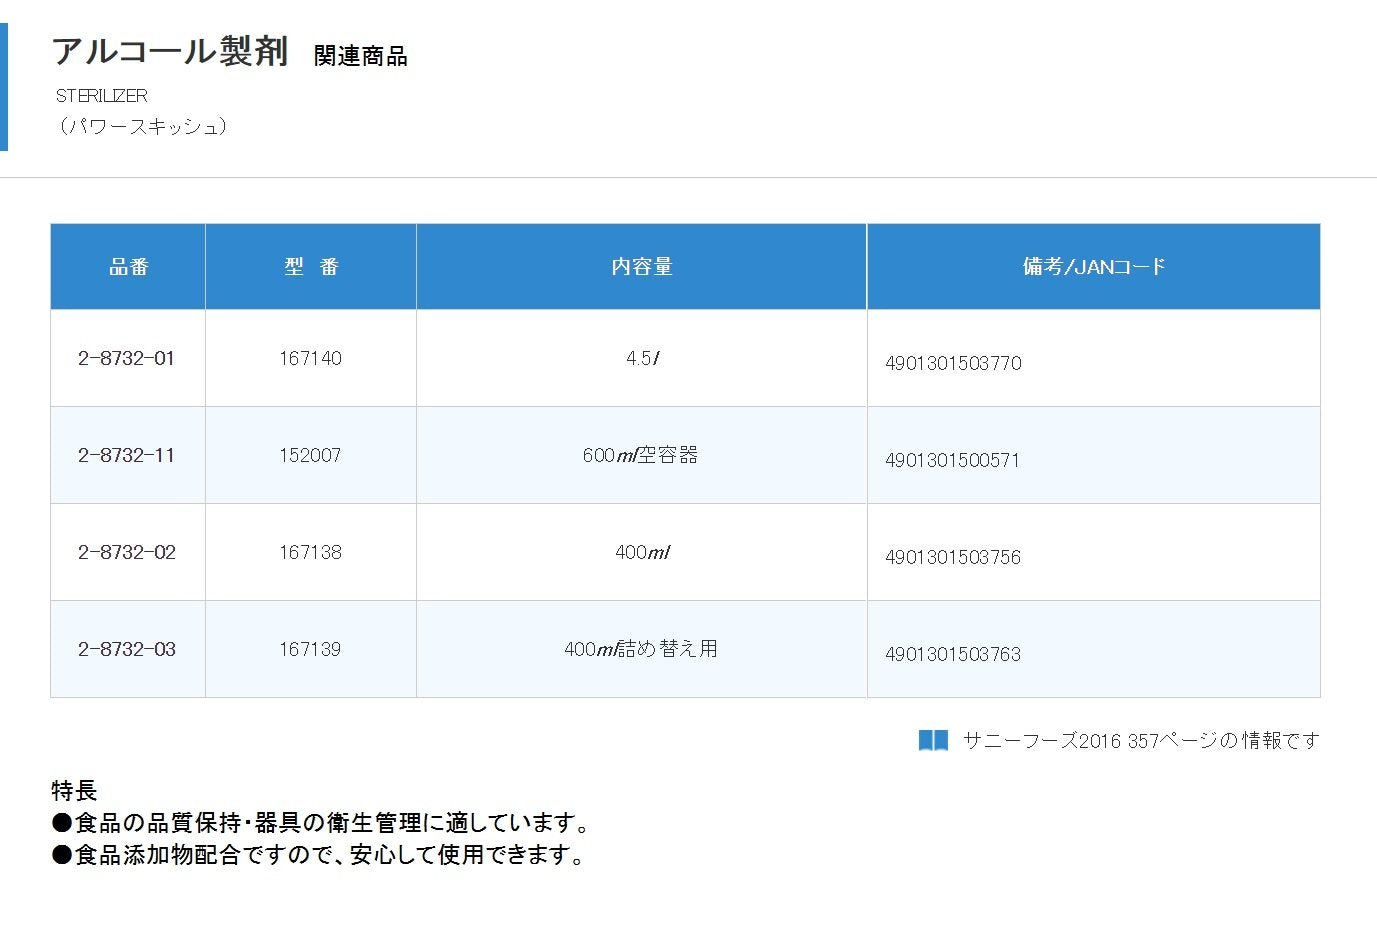Click JAN code 4901301503756

(953, 557)
